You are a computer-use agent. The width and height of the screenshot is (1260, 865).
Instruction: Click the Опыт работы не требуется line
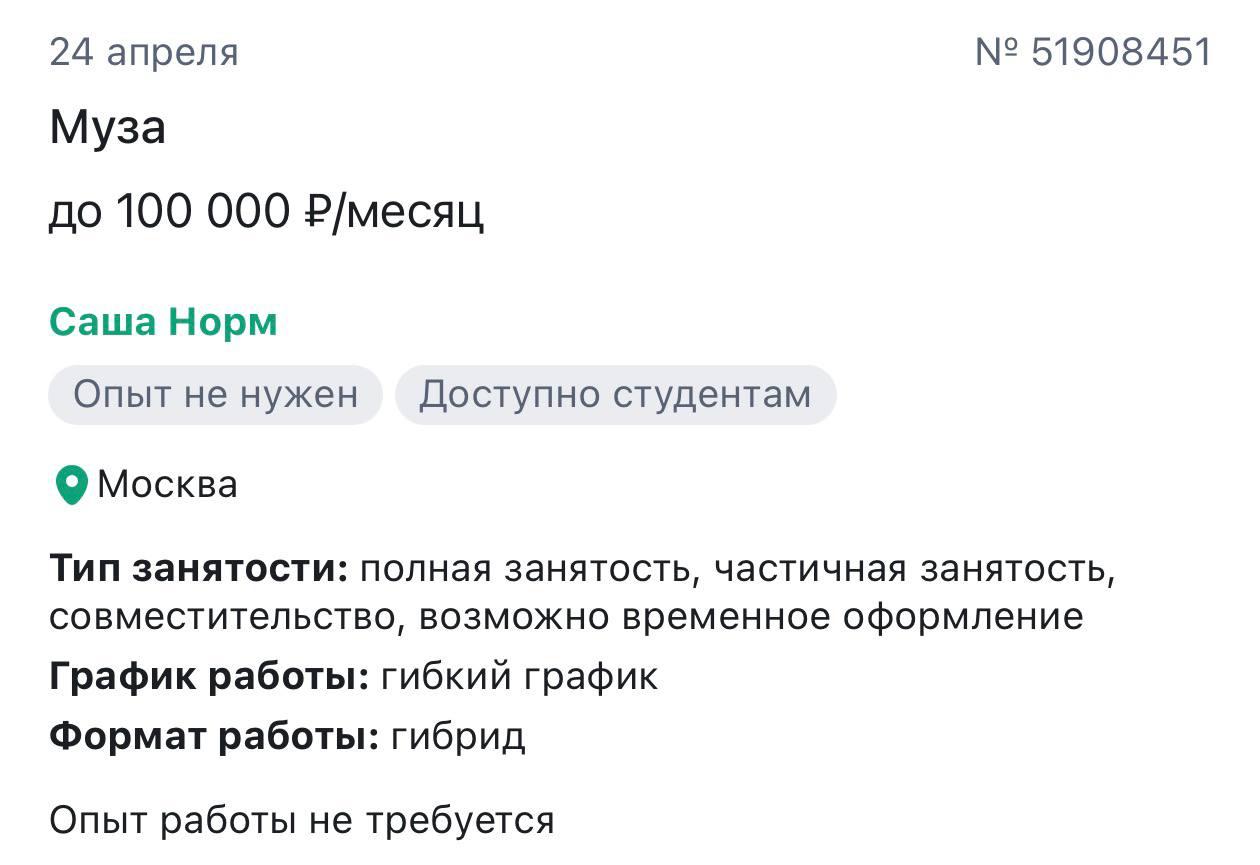[302, 821]
